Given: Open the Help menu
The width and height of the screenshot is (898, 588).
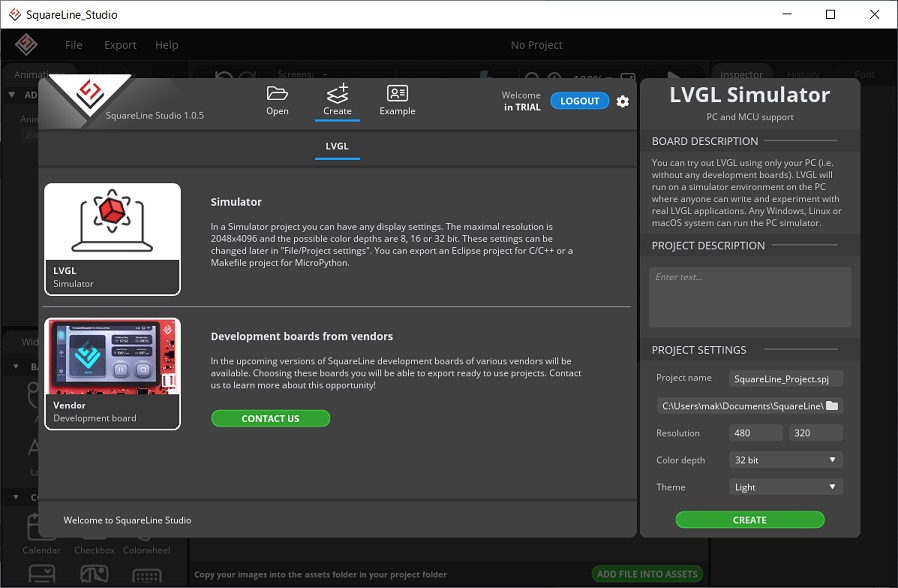Looking at the screenshot, I should (x=167, y=45).
